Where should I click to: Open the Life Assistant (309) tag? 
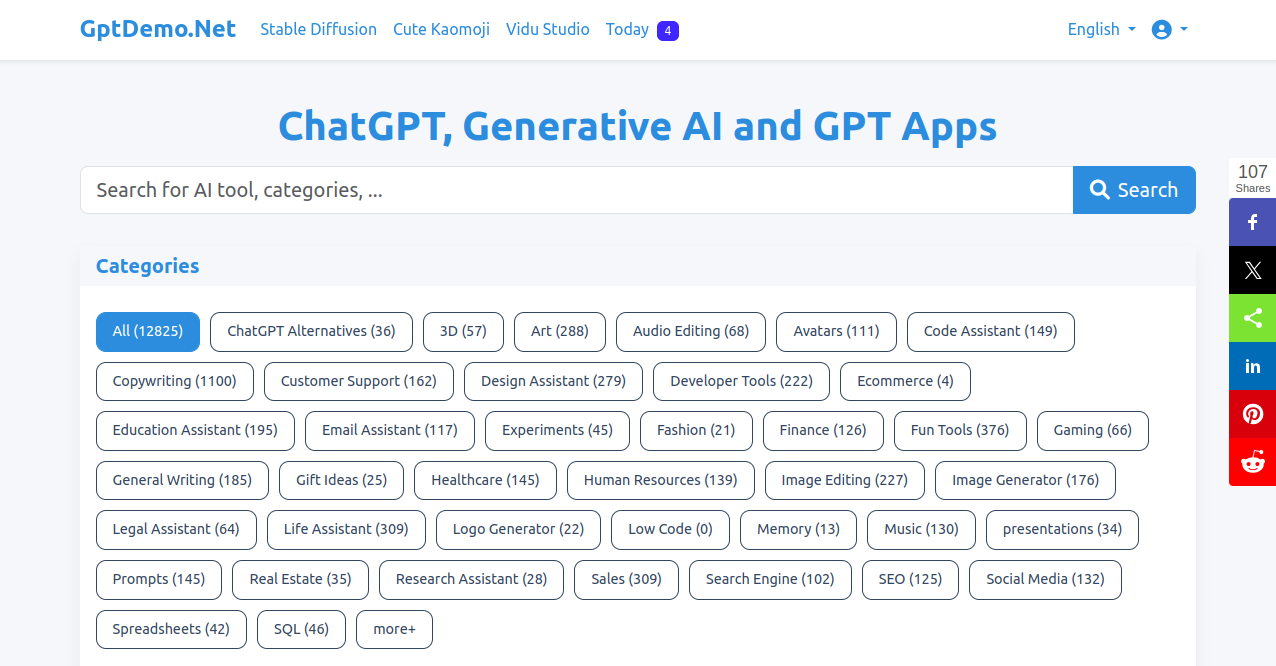click(346, 530)
